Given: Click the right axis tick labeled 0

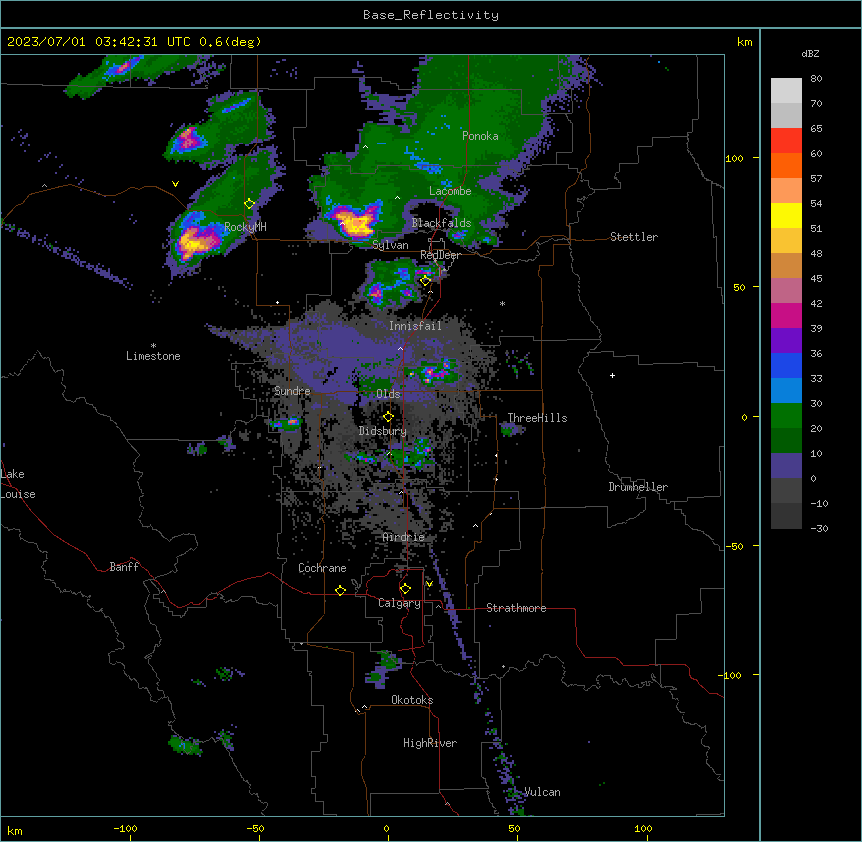Looking at the screenshot, I should click(x=744, y=418).
